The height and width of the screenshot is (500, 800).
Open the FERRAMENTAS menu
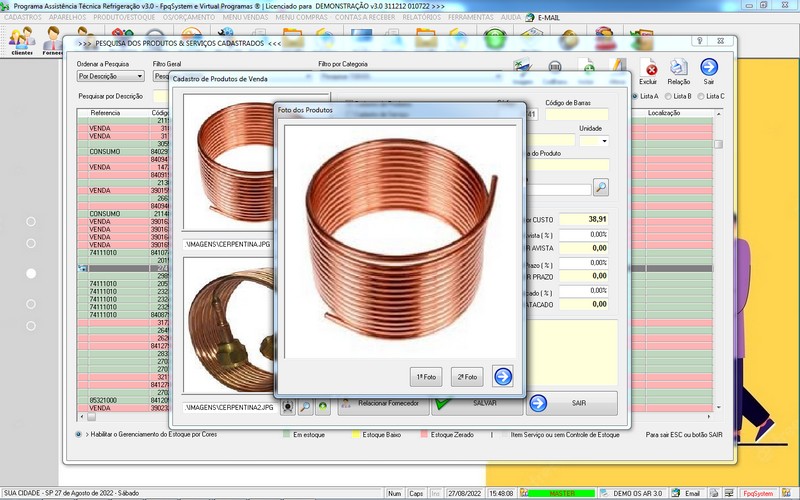point(471,17)
